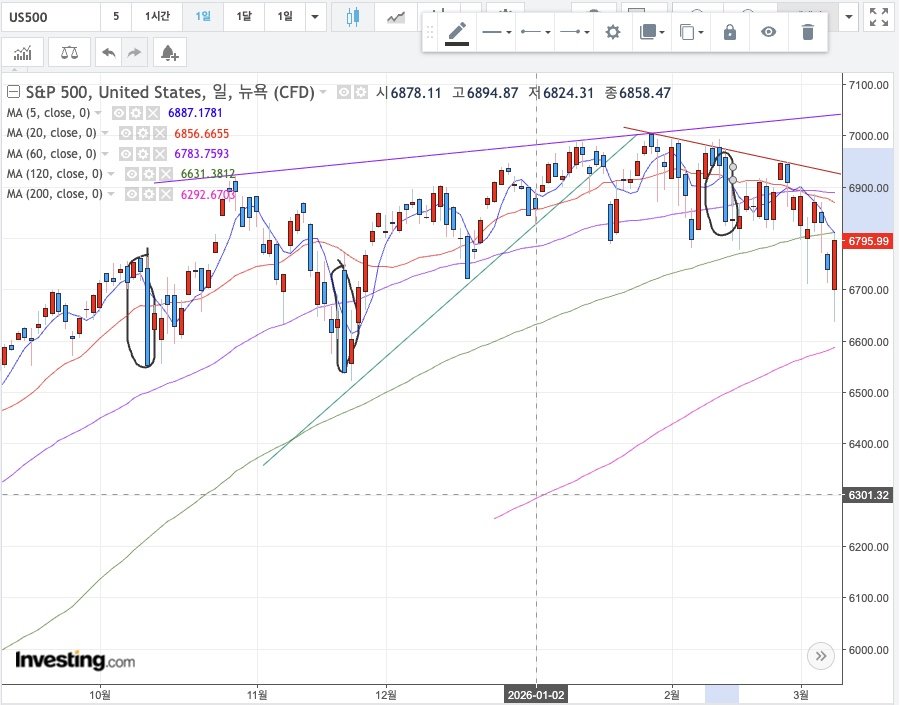
Task: Expand MA (120, close, 0) dropdown arrow
Action: pyautogui.click(x=111, y=174)
